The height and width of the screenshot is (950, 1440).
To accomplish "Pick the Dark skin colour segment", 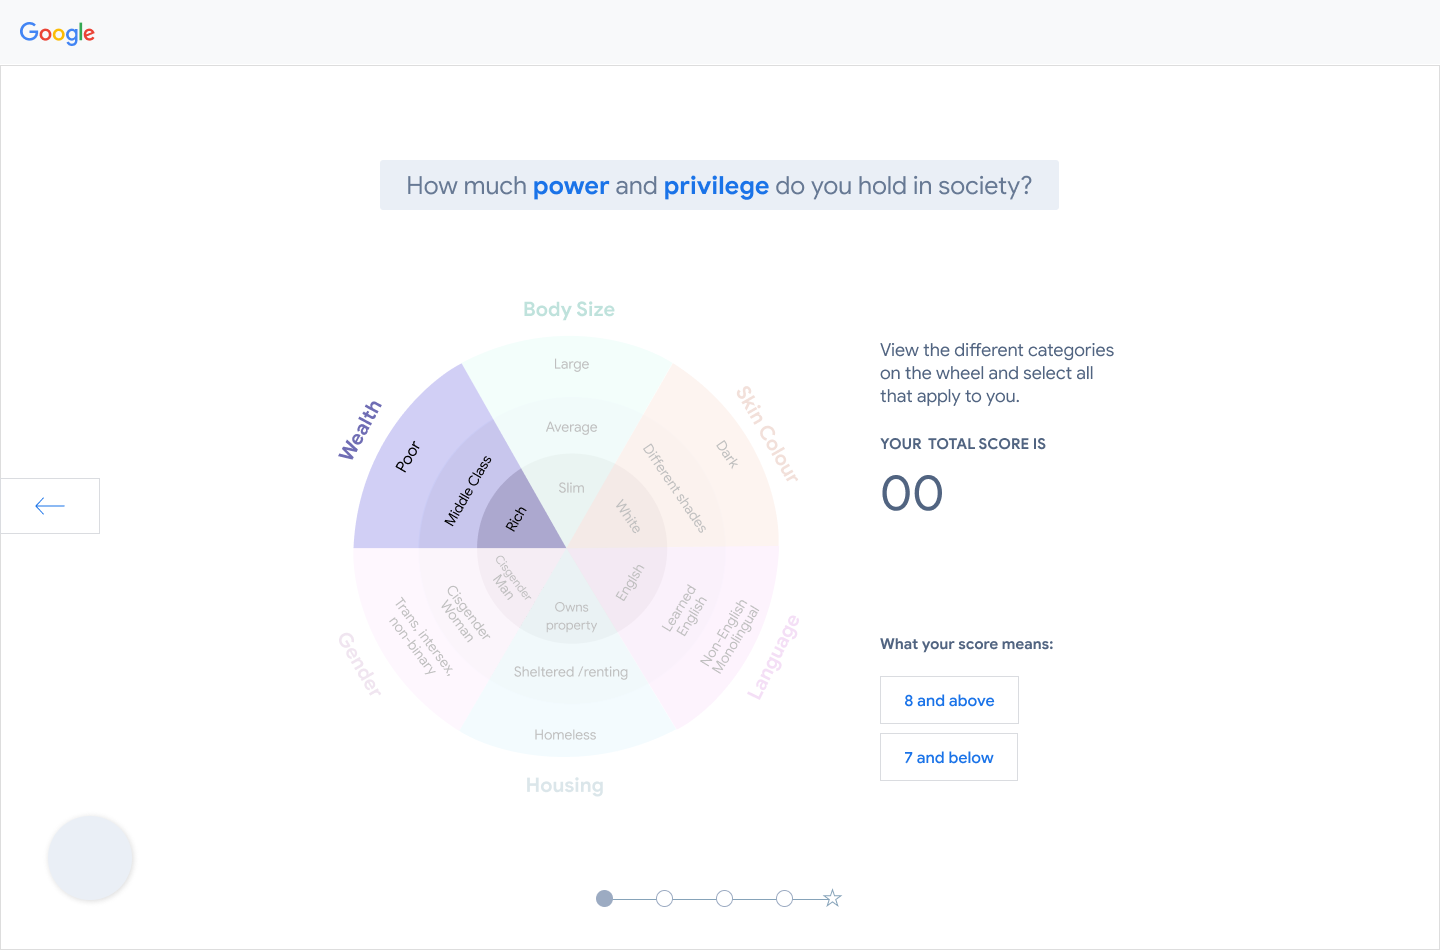I will pyautogui.click(x=727, y=454).
